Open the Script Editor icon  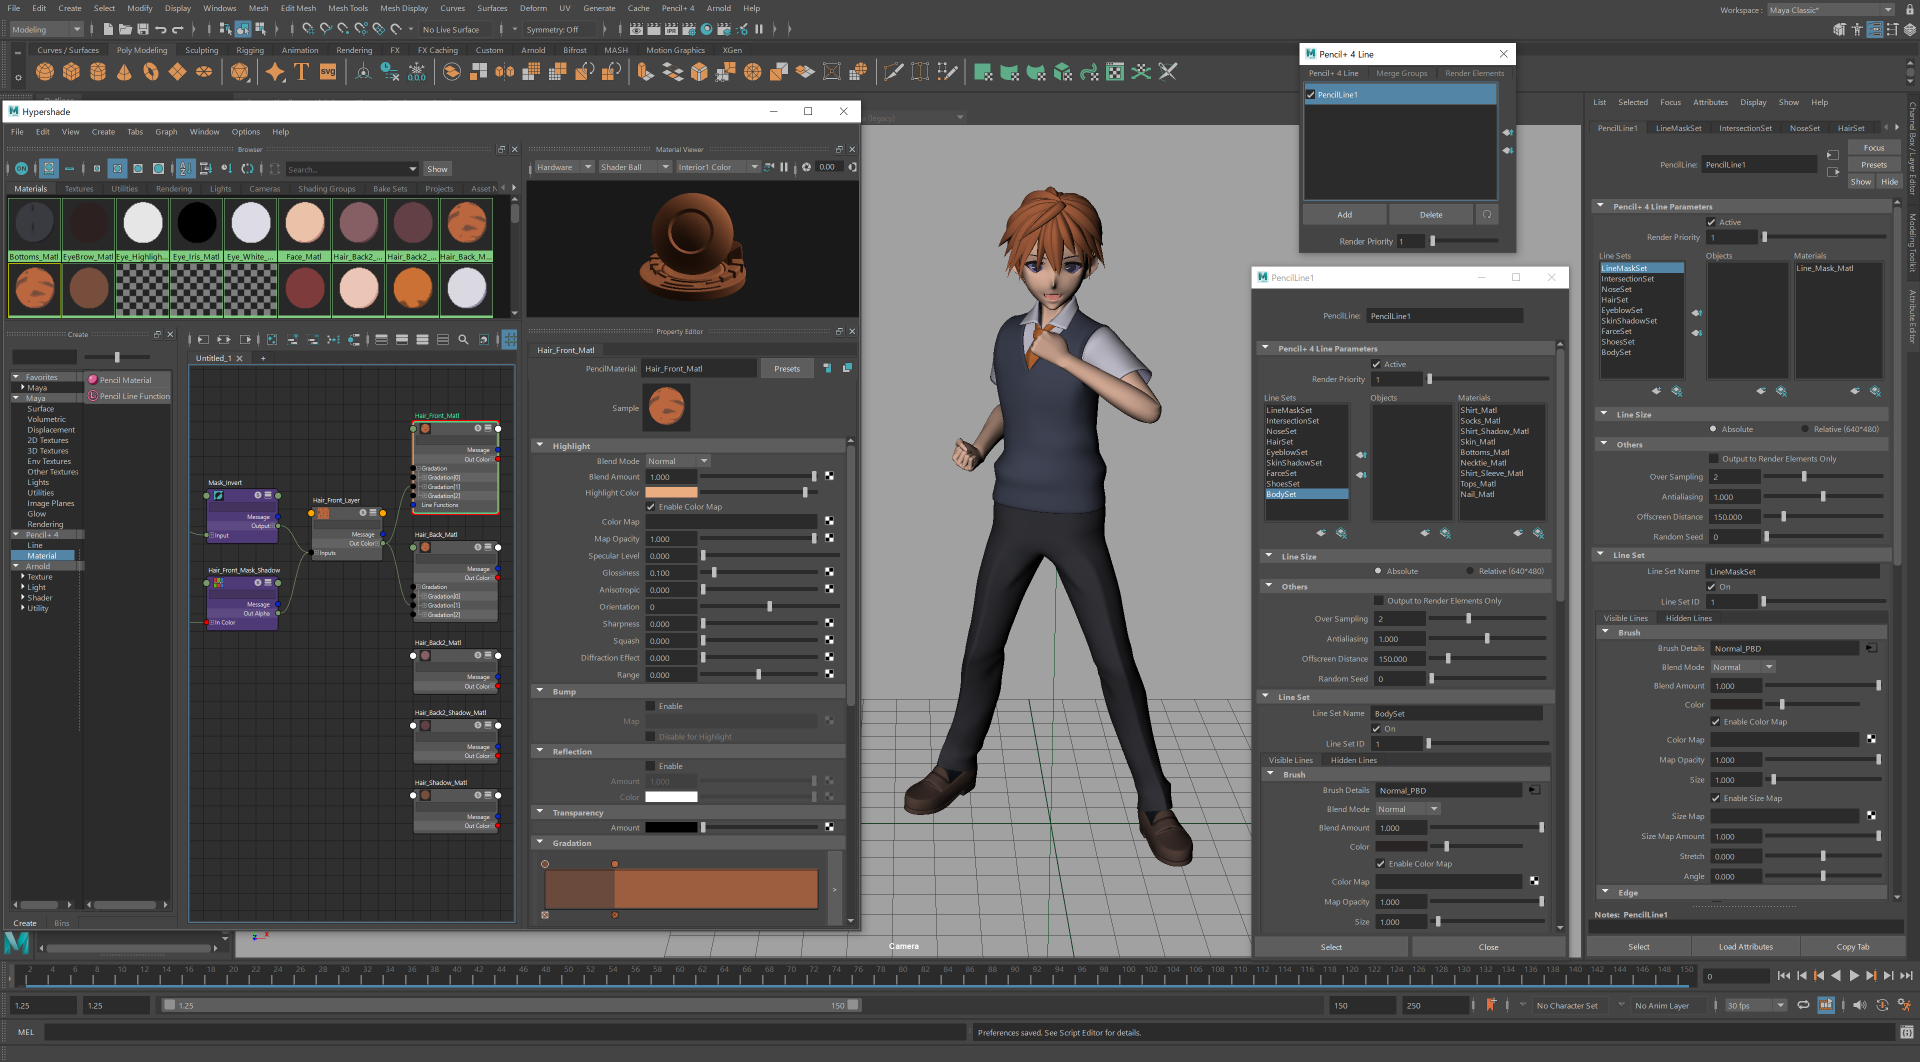point(1906,1032)
